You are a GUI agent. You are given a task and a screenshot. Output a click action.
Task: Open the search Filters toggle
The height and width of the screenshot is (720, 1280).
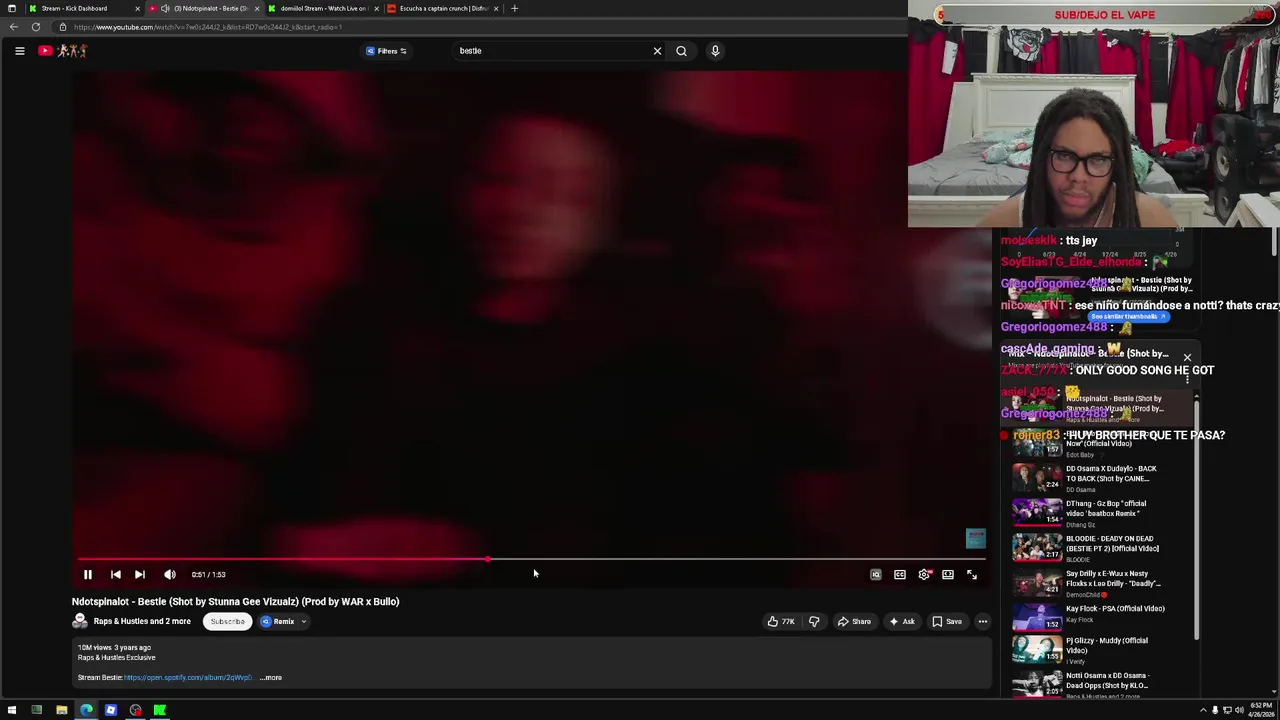387,51
